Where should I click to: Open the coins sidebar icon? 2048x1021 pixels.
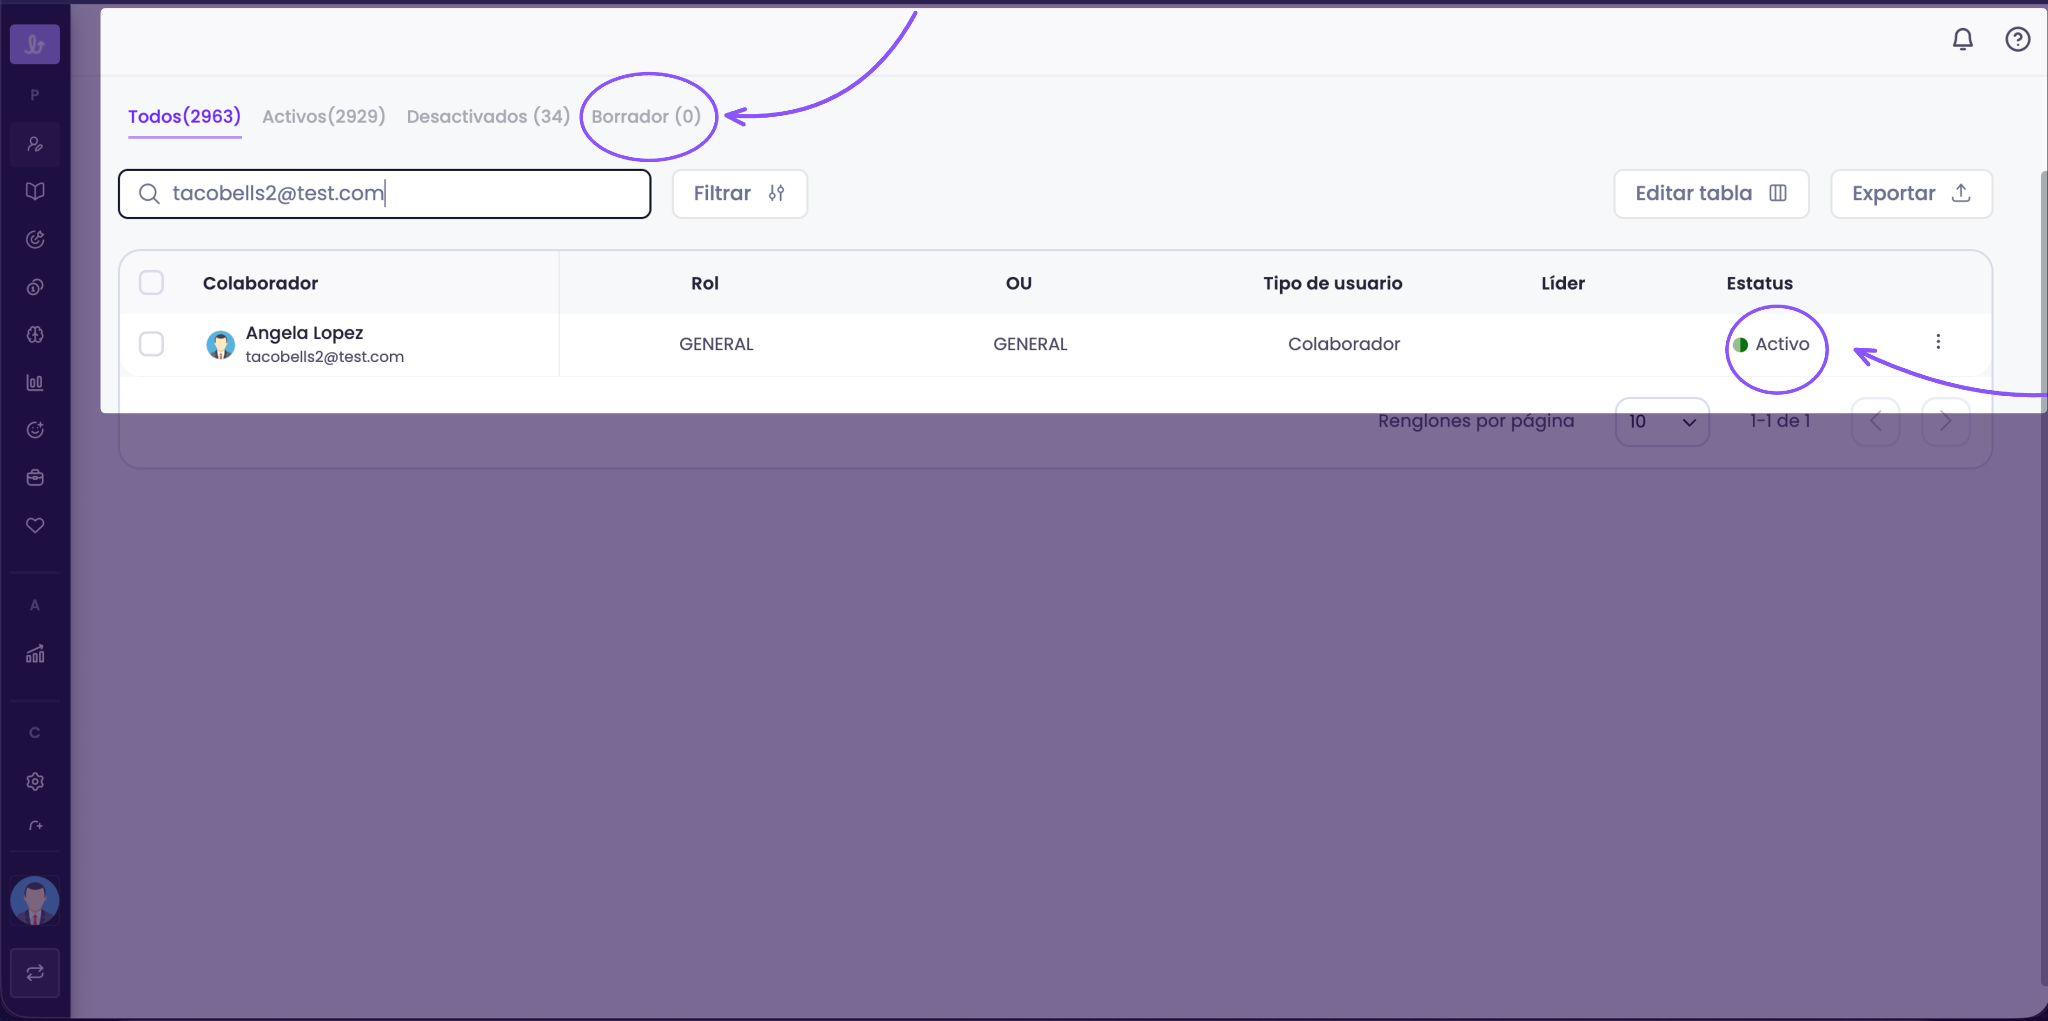35,287
